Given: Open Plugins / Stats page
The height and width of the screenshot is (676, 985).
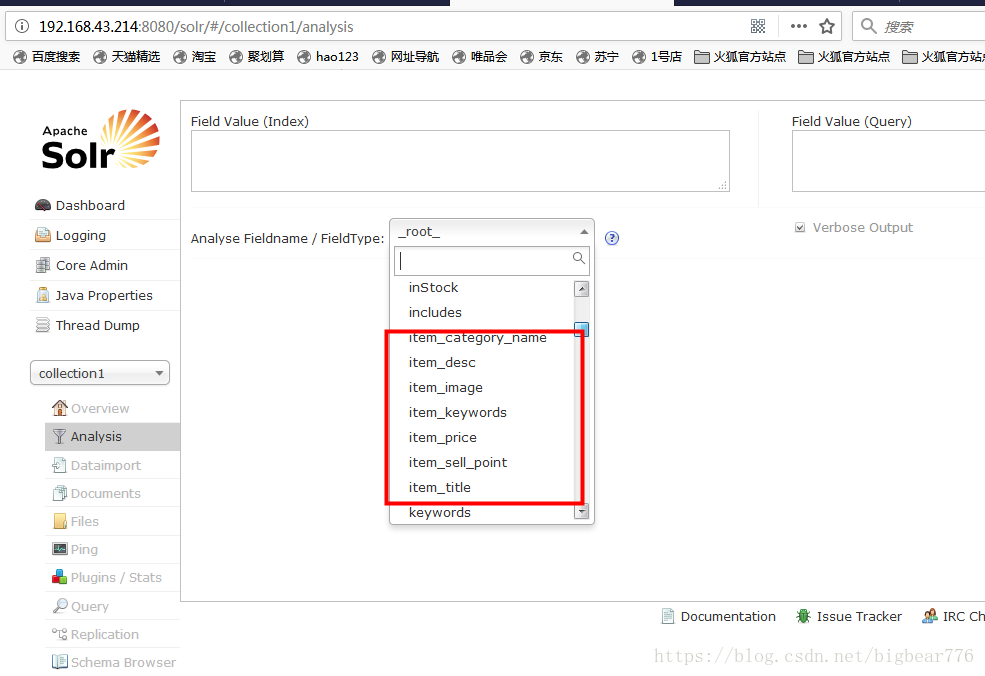Looking at the screenshot, I should click(116, 577).
